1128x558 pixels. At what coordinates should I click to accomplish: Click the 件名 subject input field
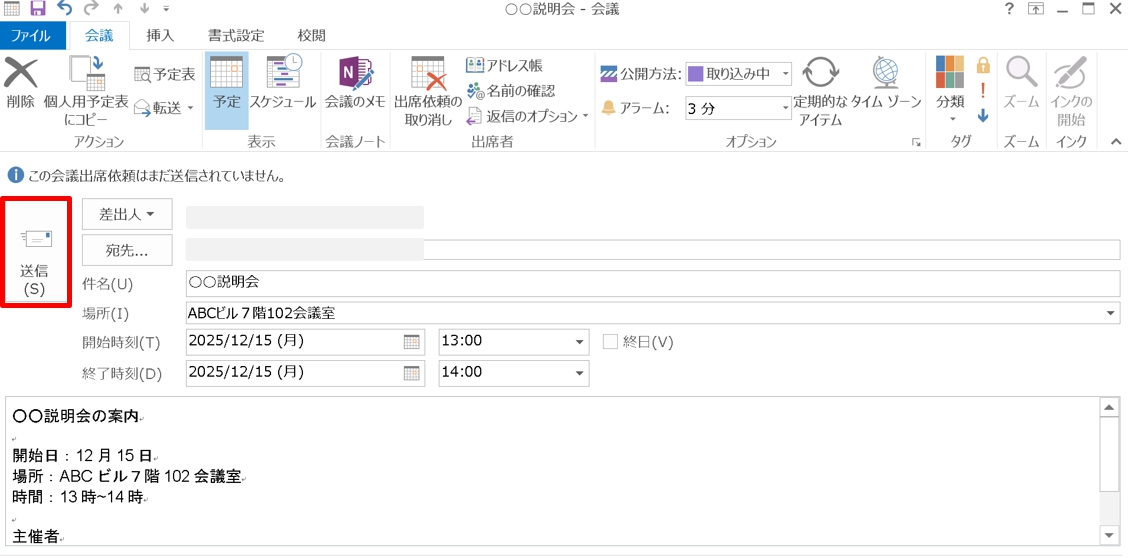[x=650, y=284]
